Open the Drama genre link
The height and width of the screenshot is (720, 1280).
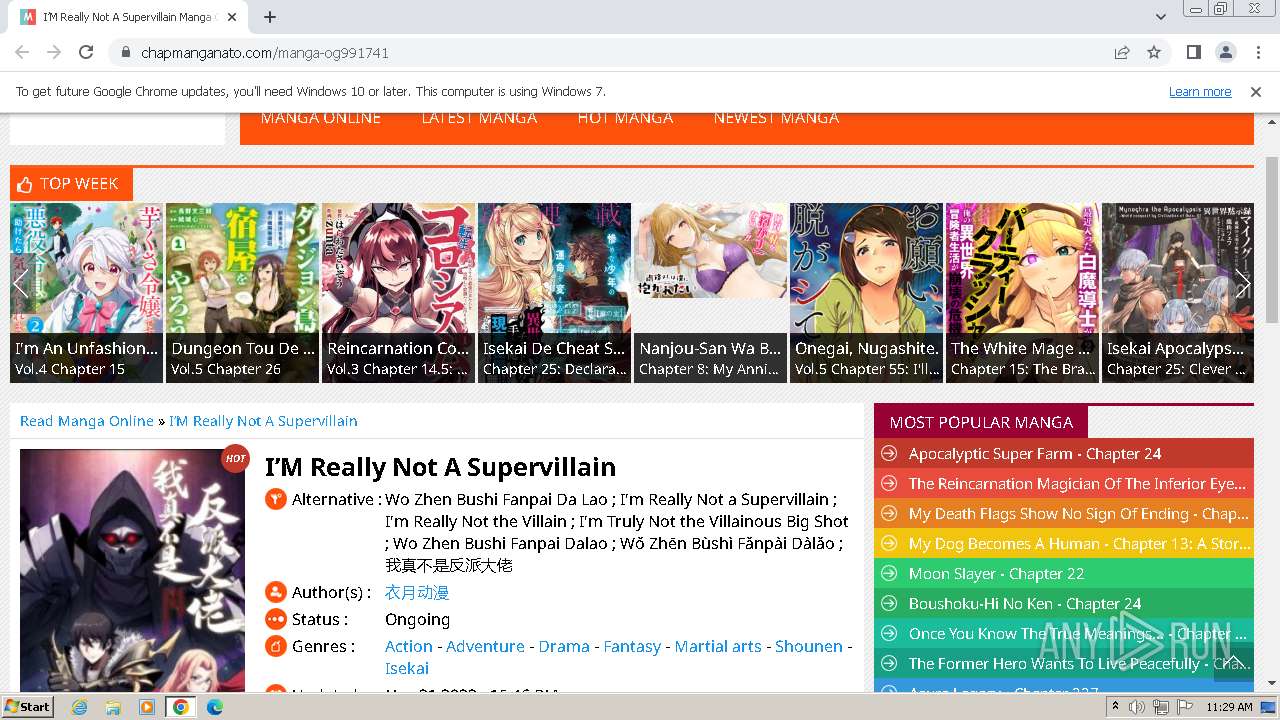click(x=564, y=646)
